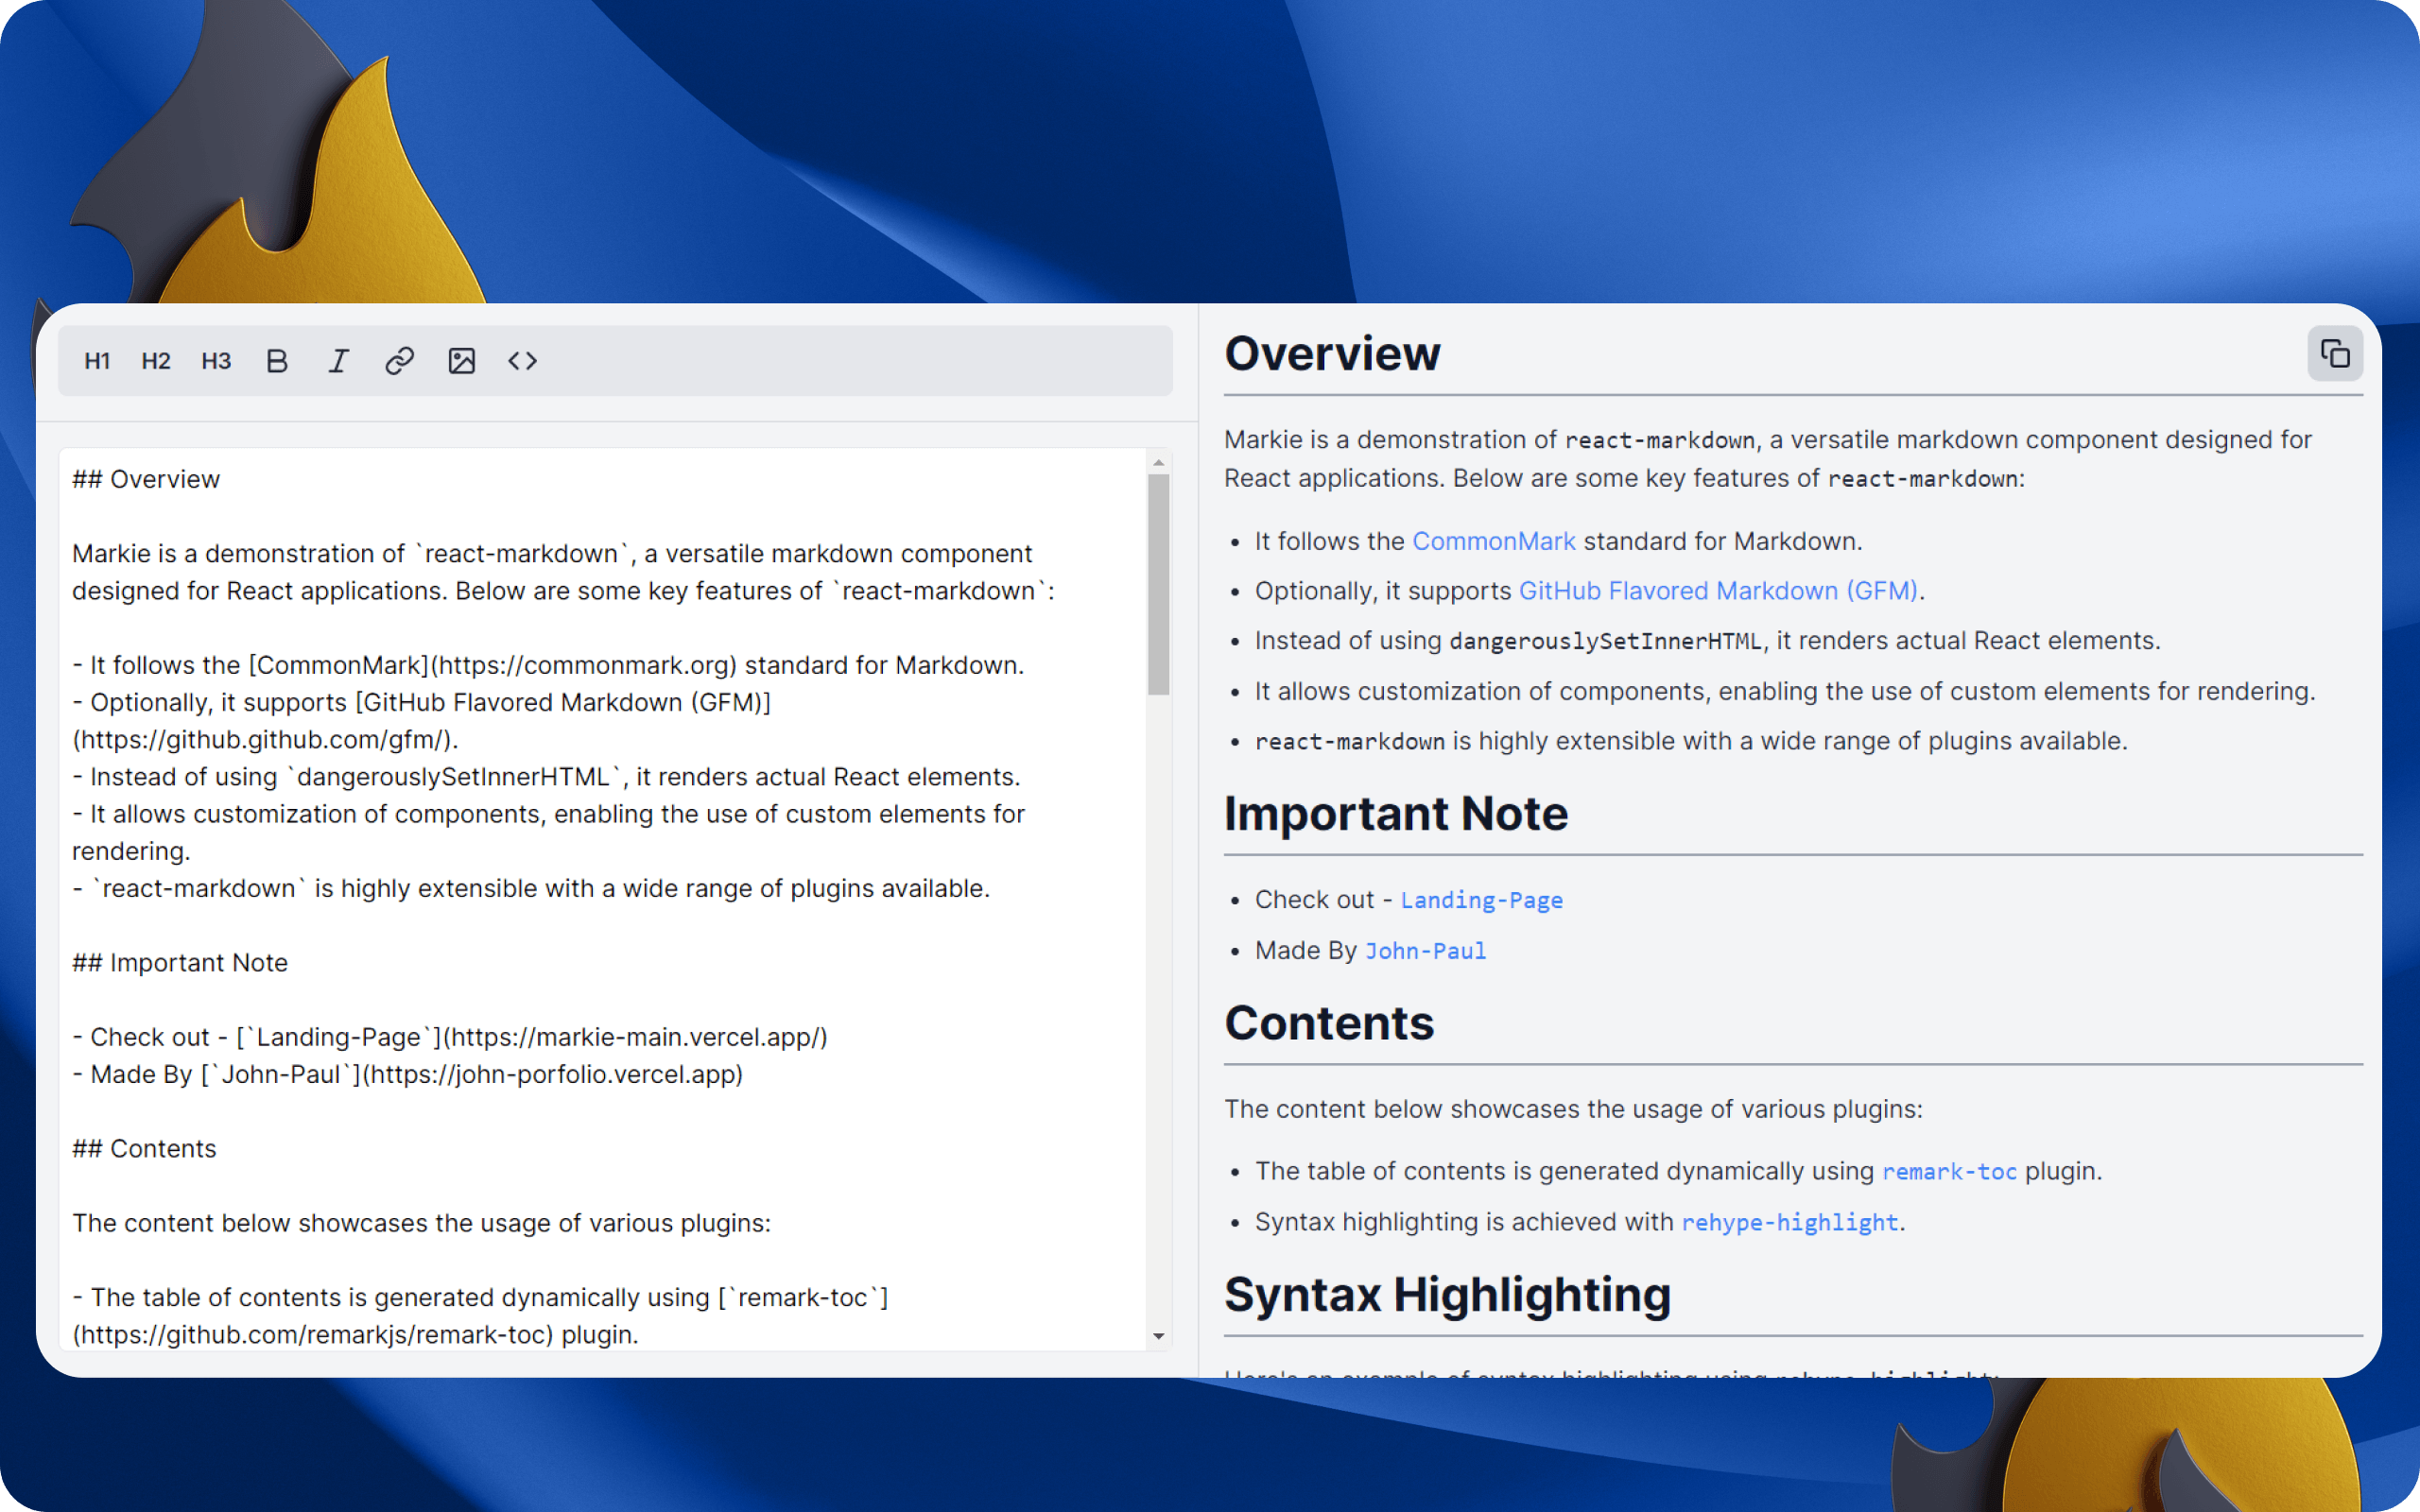Apply italic formatting
The height and width of the screenshot is (1512, 2420).
[x=339, y=361]
